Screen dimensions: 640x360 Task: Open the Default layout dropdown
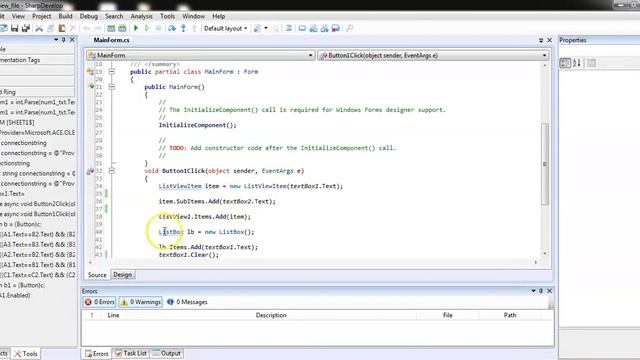225,28
